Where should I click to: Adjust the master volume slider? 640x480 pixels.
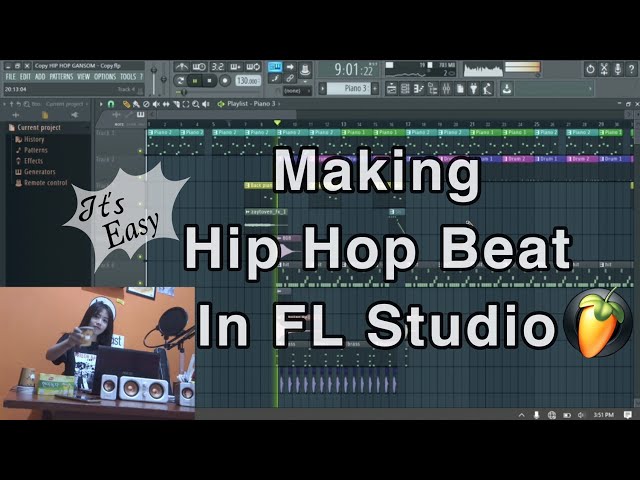coord(154,70)
